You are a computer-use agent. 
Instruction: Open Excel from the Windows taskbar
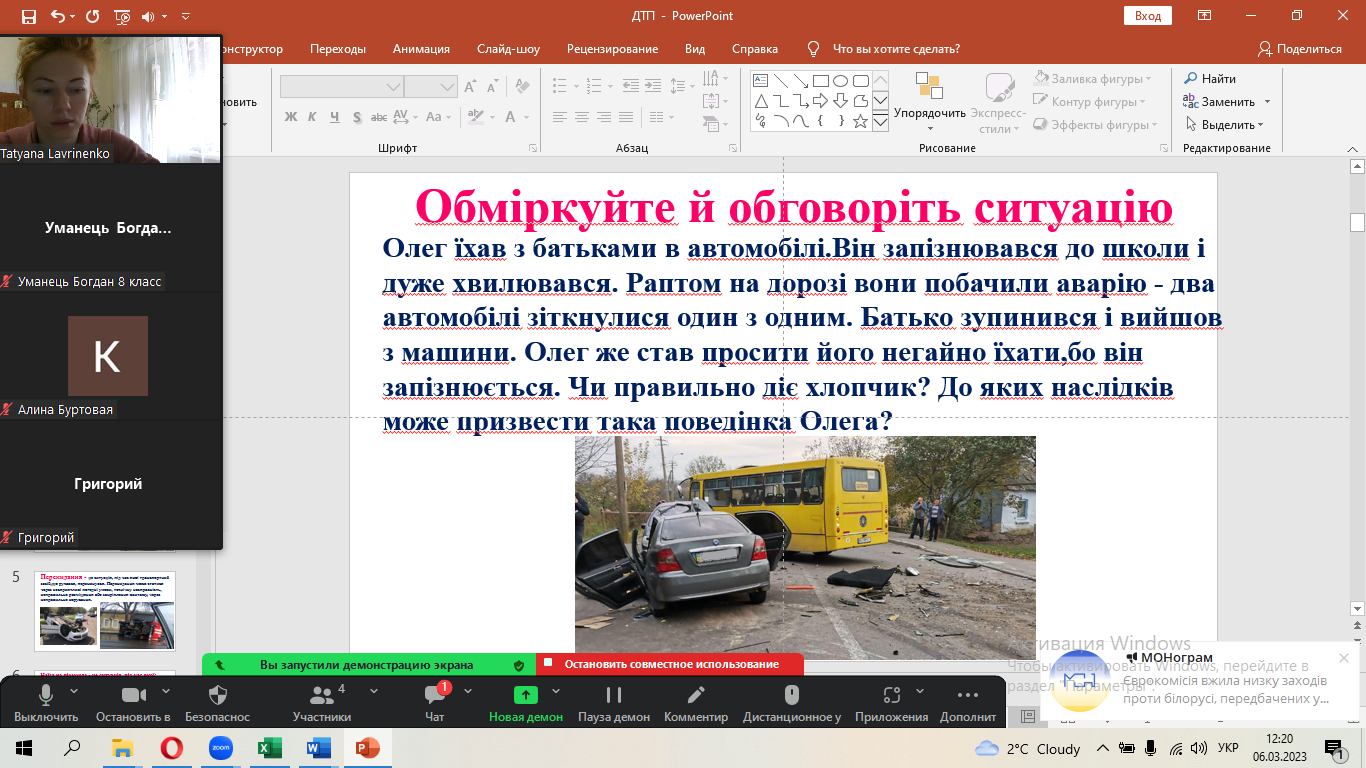point(269,748)
